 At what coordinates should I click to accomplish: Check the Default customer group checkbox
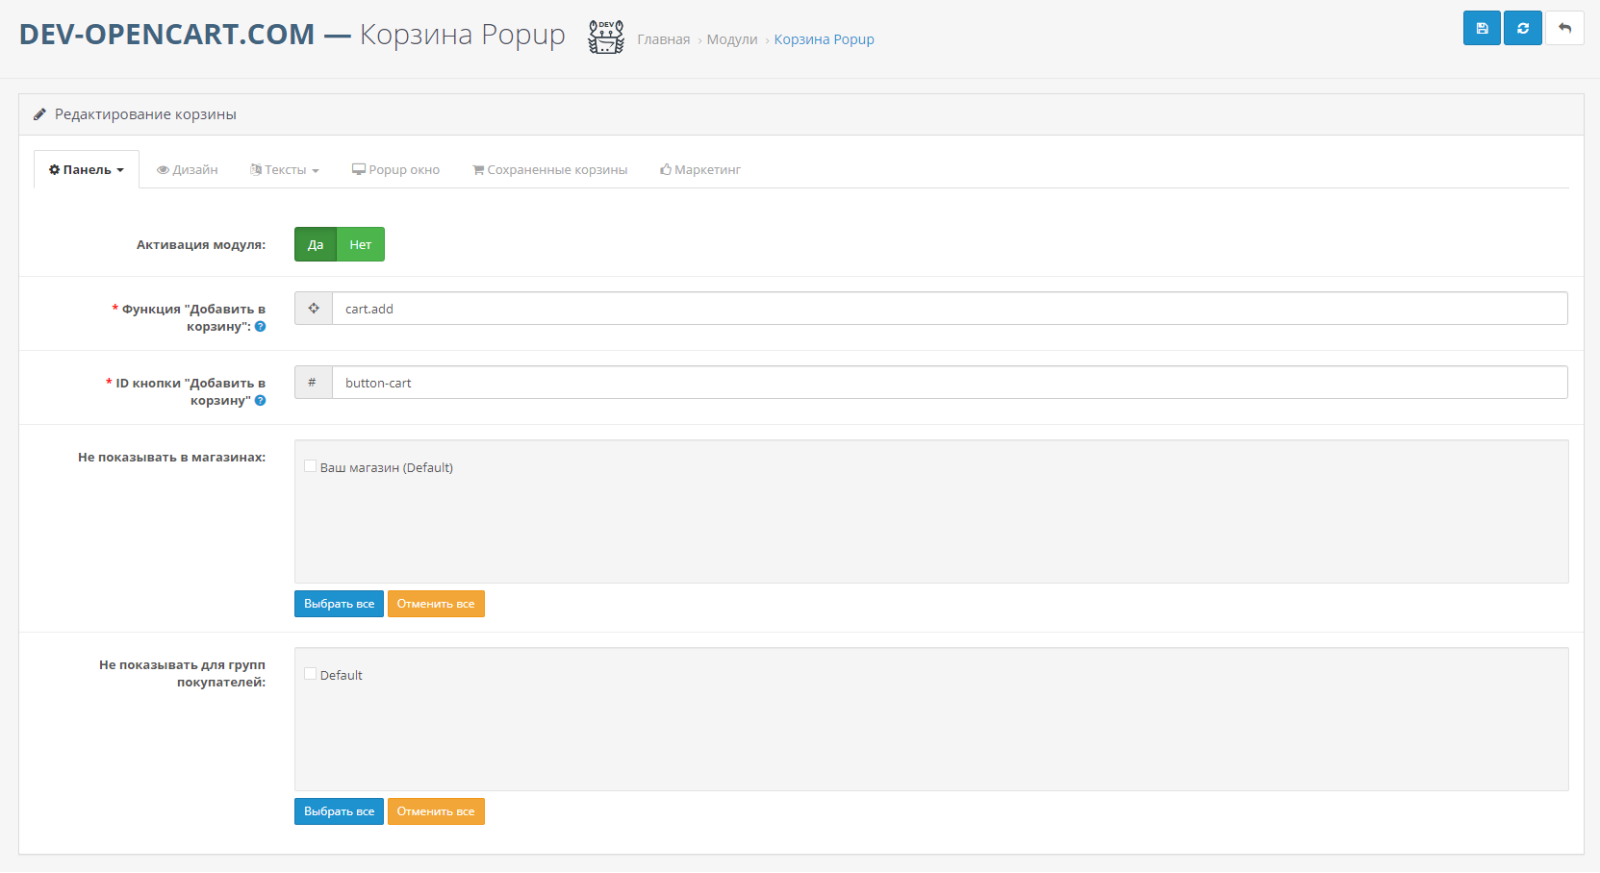(x=310, y=674)
